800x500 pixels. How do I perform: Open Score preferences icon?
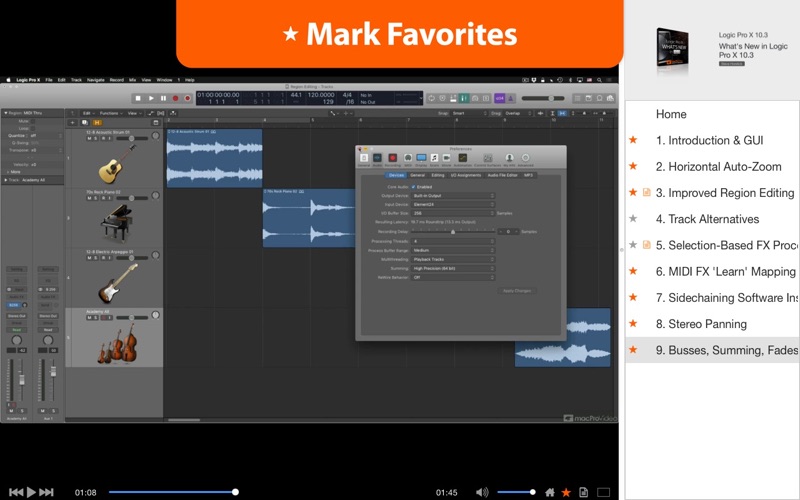434,160
